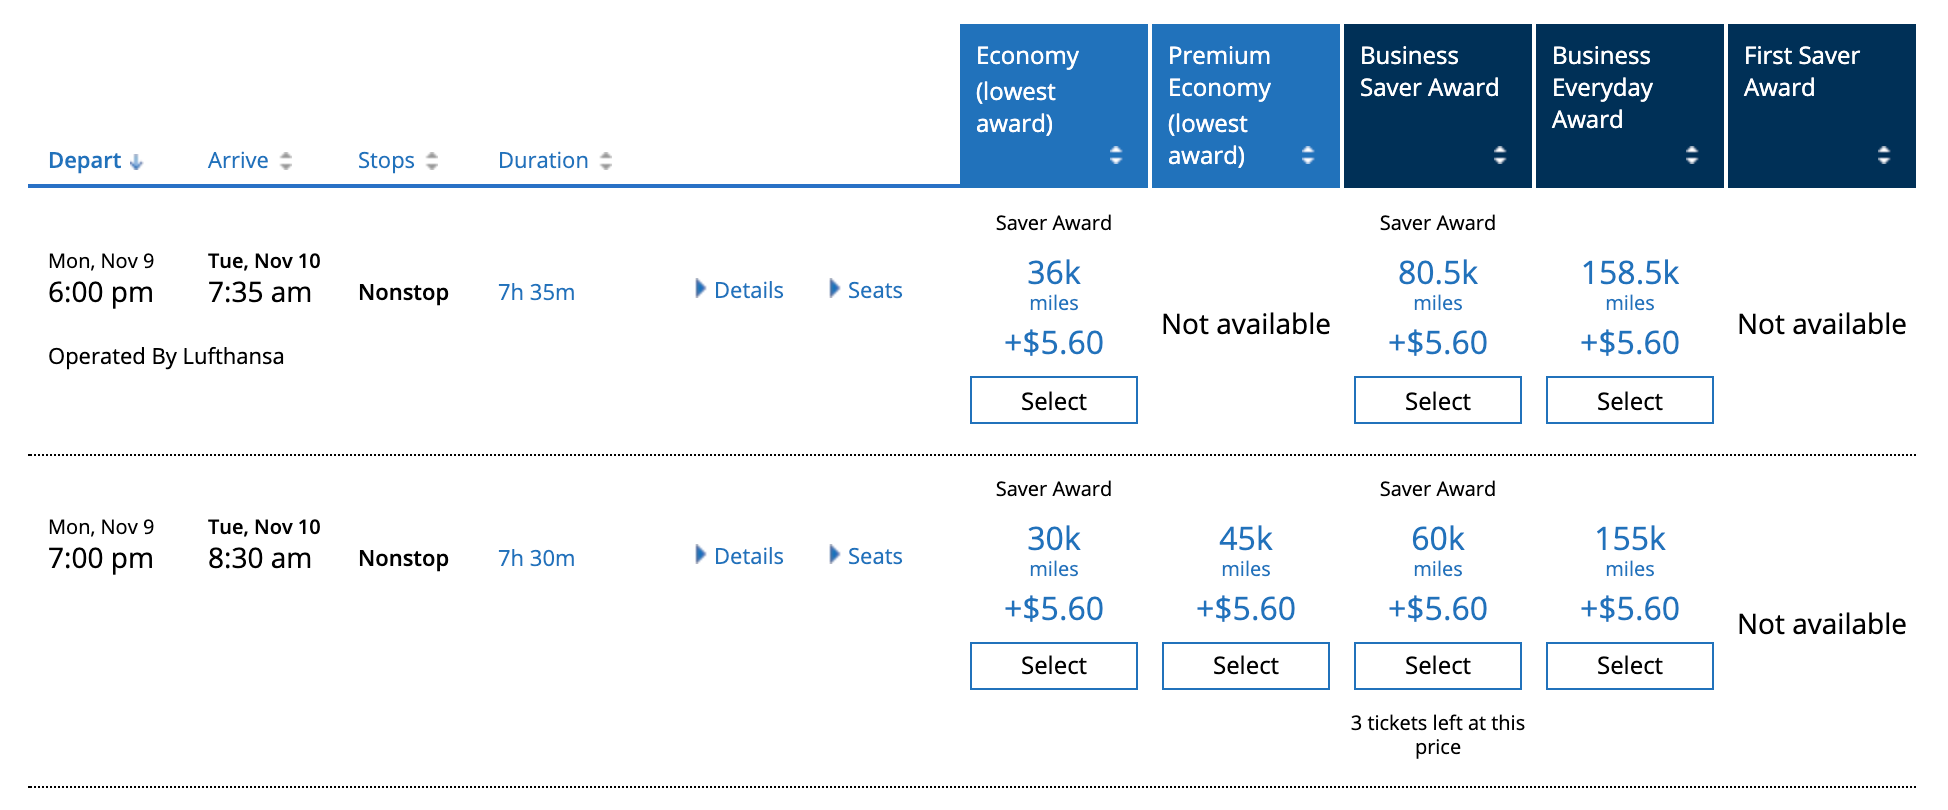Viewport: 1948px width, 810px height.
Task: Expand Details for the 6:00 pm flight
Action: pyautogui.click(x=747, y=289)
